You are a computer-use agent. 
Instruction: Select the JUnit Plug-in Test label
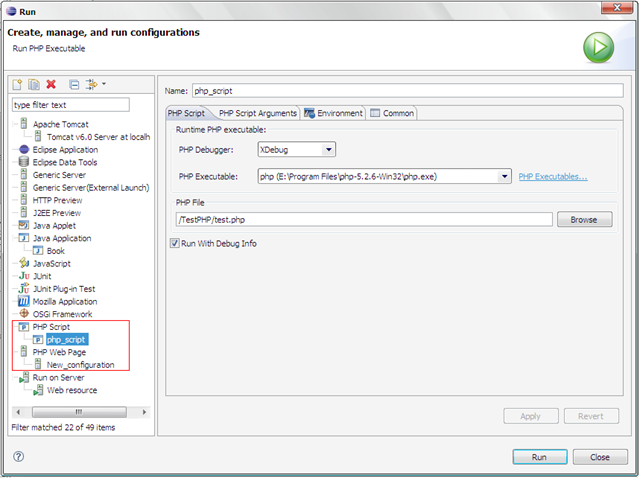click(x=64, y=289)
